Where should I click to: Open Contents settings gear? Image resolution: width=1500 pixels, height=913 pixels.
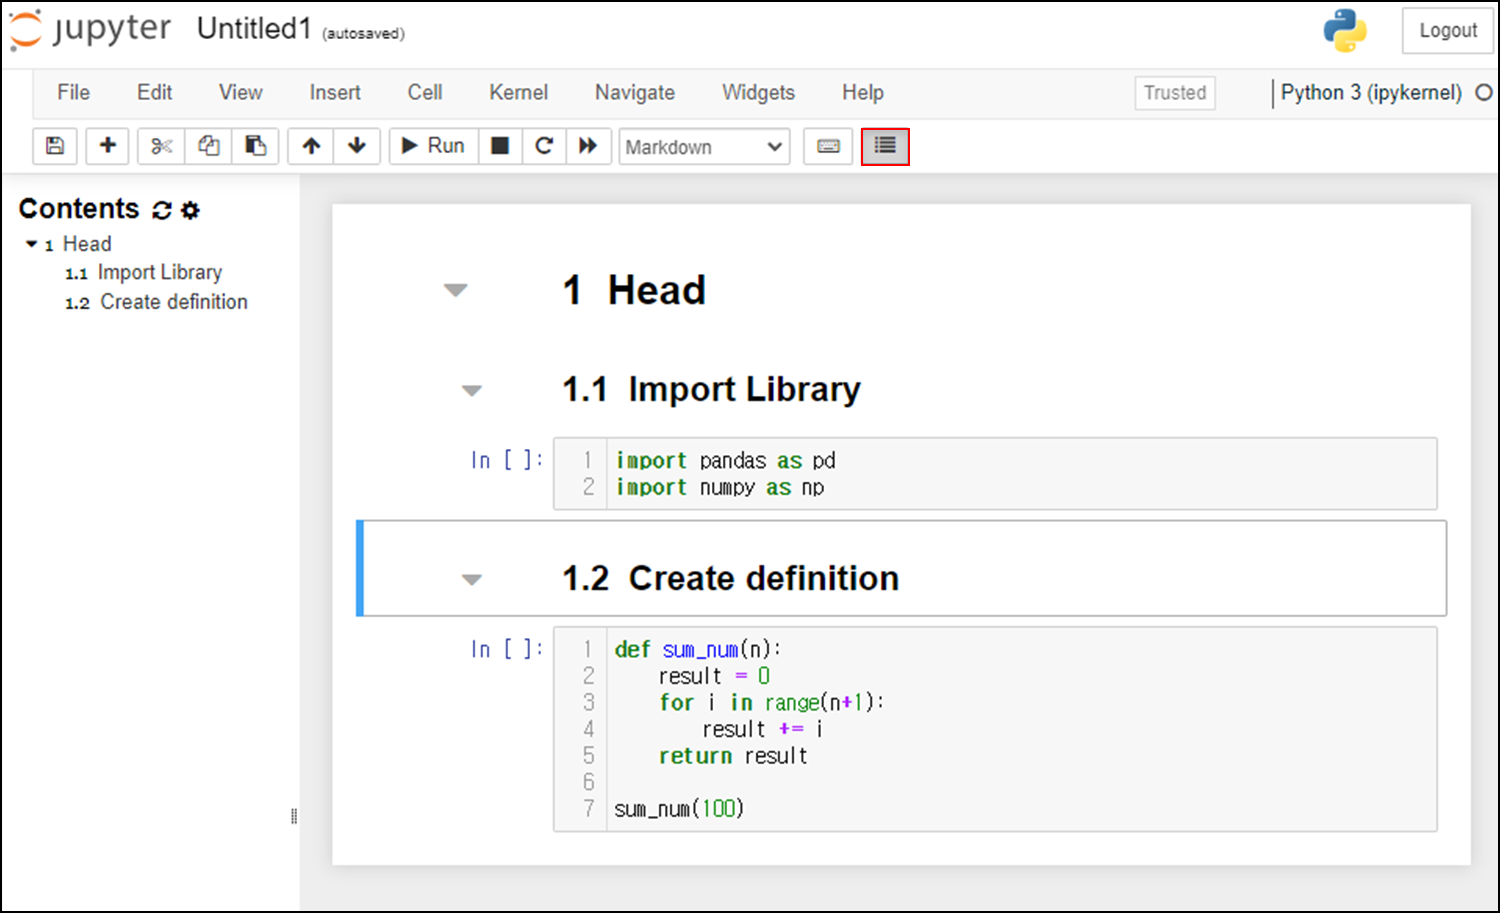pyautogui.click(x=190, y=210)
